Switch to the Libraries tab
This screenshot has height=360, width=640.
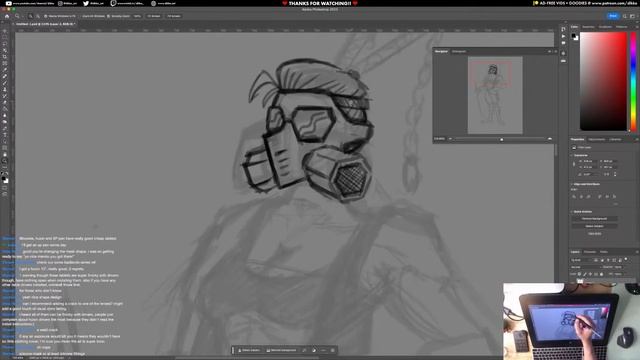[x=616, y=140]
